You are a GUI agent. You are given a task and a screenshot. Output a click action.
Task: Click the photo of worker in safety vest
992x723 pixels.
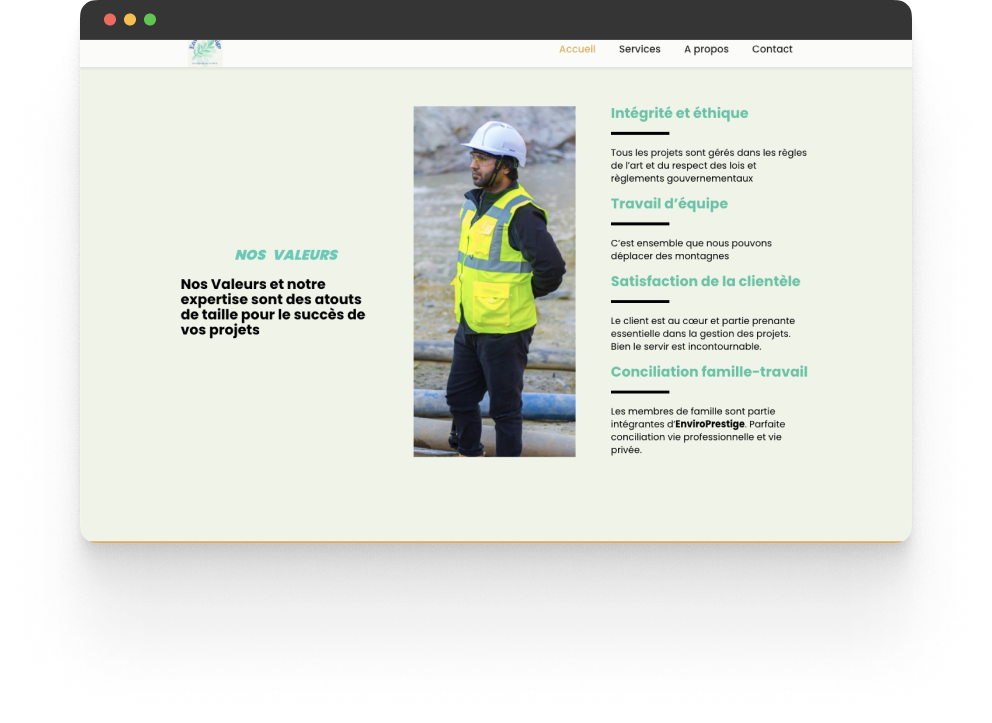494,281
